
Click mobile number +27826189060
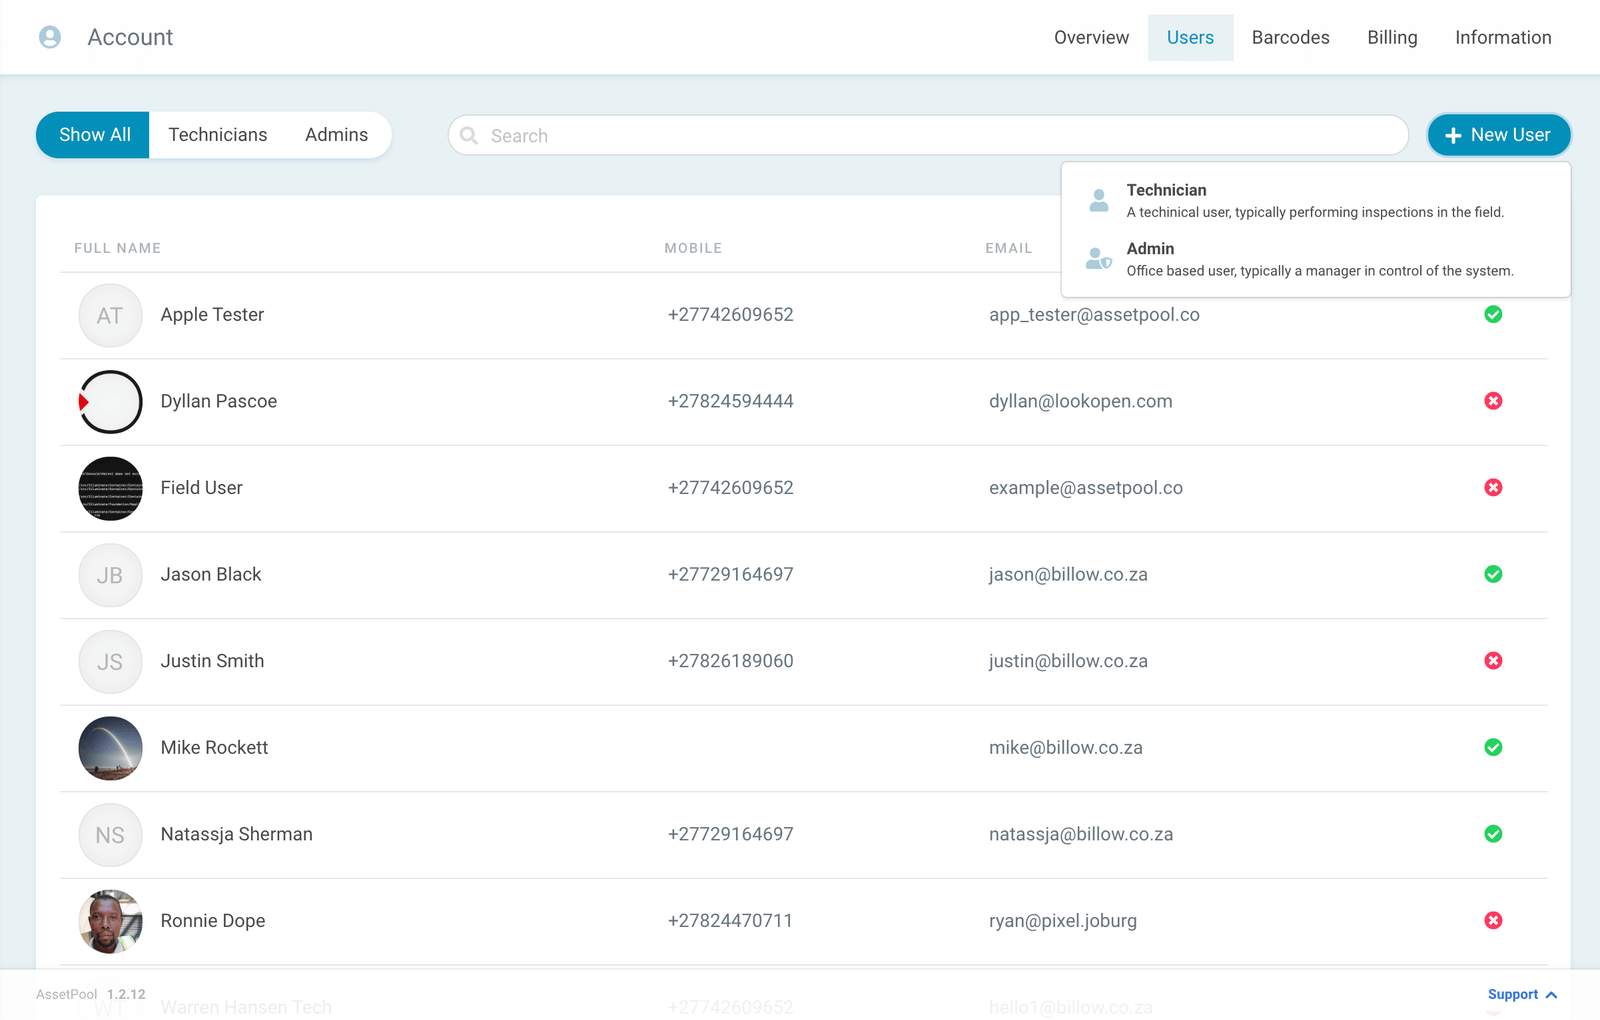pos(731,661)
